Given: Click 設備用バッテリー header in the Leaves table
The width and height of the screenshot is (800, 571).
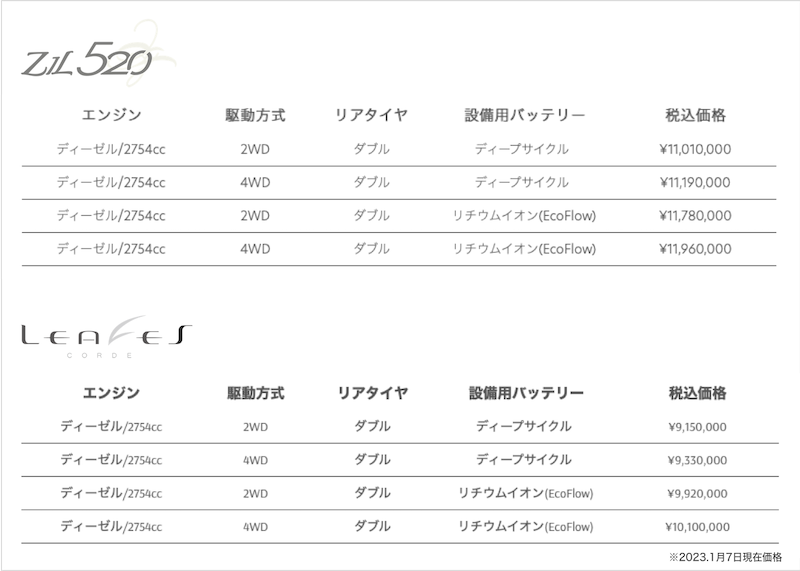Looking at the screenshot, I should point(525,393).
